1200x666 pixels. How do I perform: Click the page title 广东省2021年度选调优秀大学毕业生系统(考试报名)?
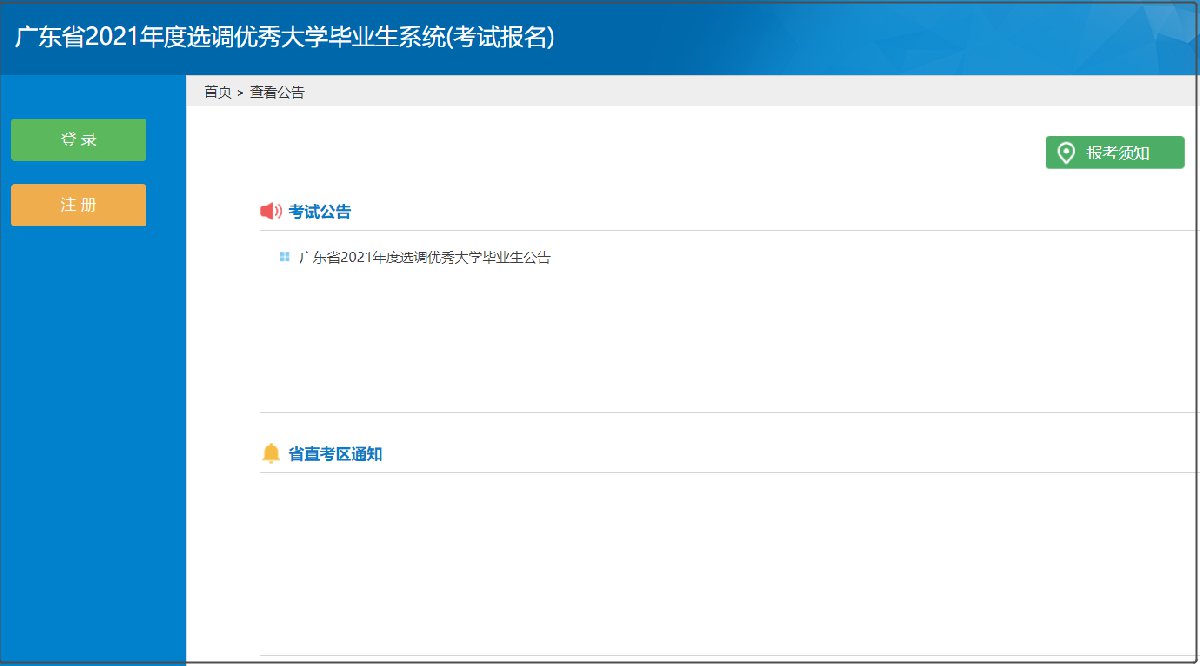point(285,37)
